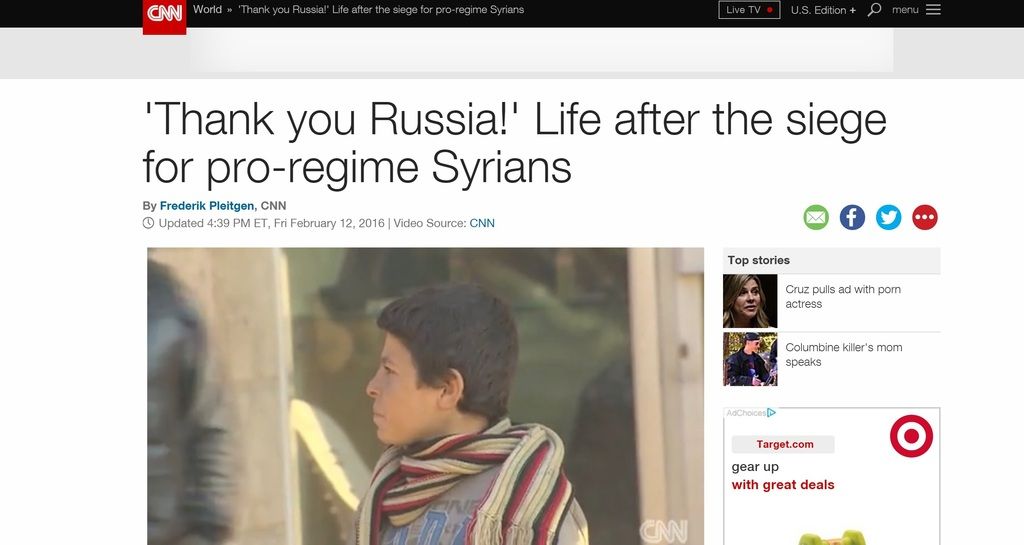This screenshot has width=1024, height=545.
Task: Watch Live TV button
Action: (x=749, y=10)
